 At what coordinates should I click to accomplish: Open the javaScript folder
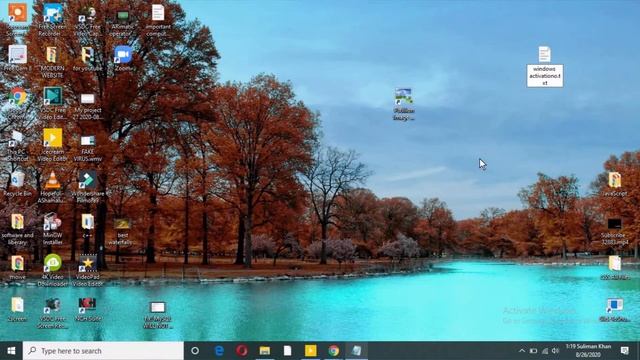point(614,184)
